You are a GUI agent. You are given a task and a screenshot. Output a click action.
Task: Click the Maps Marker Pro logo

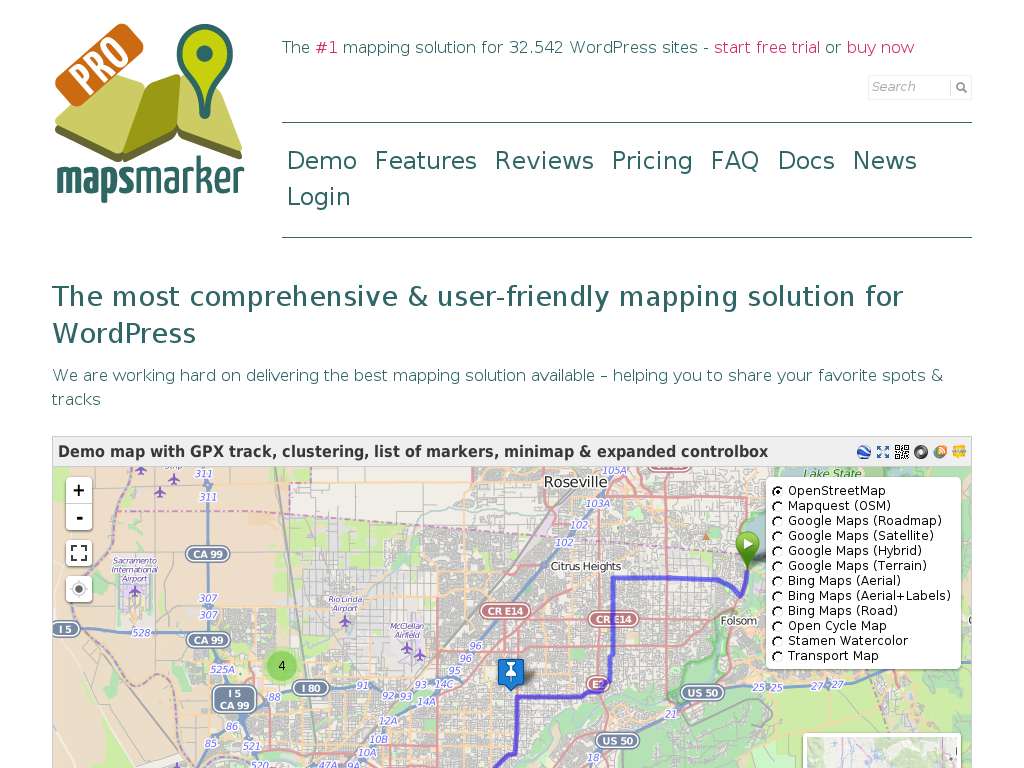click(150, 112)
